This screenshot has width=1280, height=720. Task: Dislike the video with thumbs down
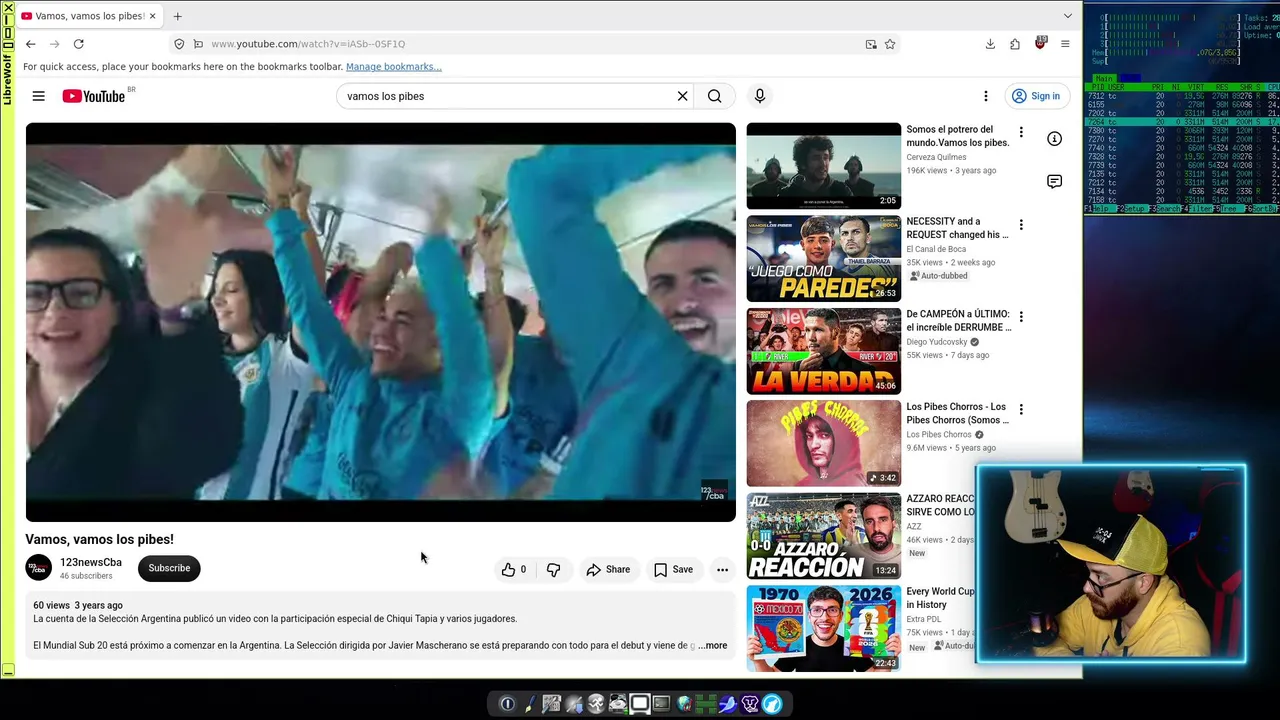pyautogui.click(x=553, y=569)
